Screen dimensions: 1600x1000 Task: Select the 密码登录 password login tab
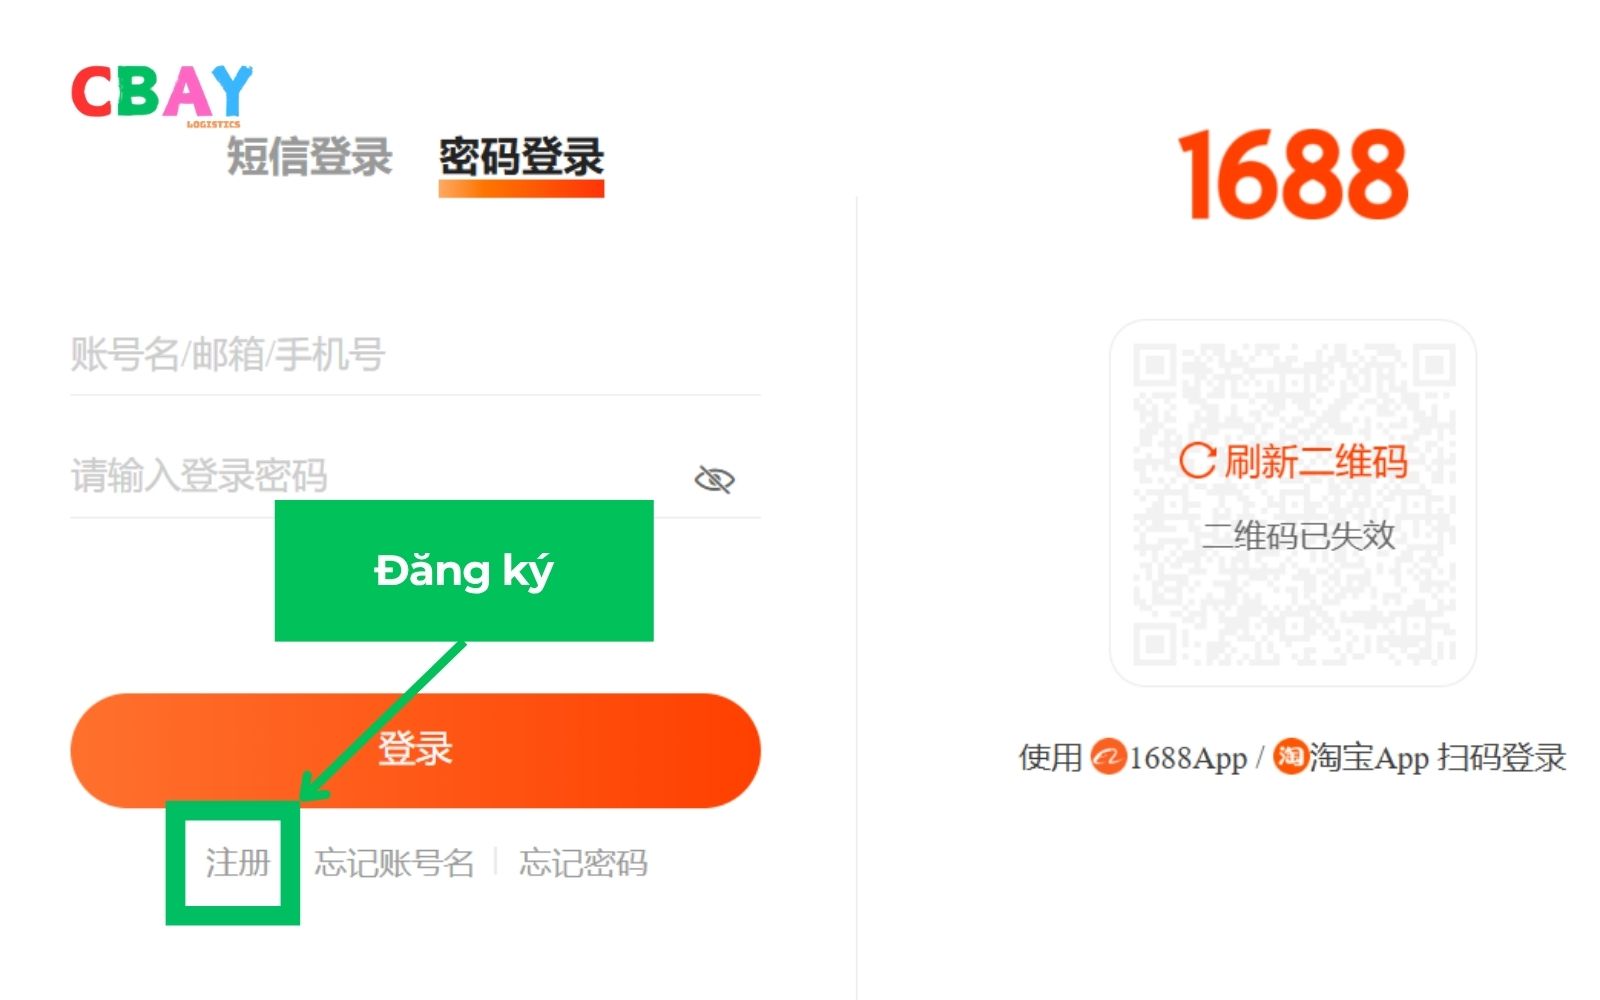(521, 157)
